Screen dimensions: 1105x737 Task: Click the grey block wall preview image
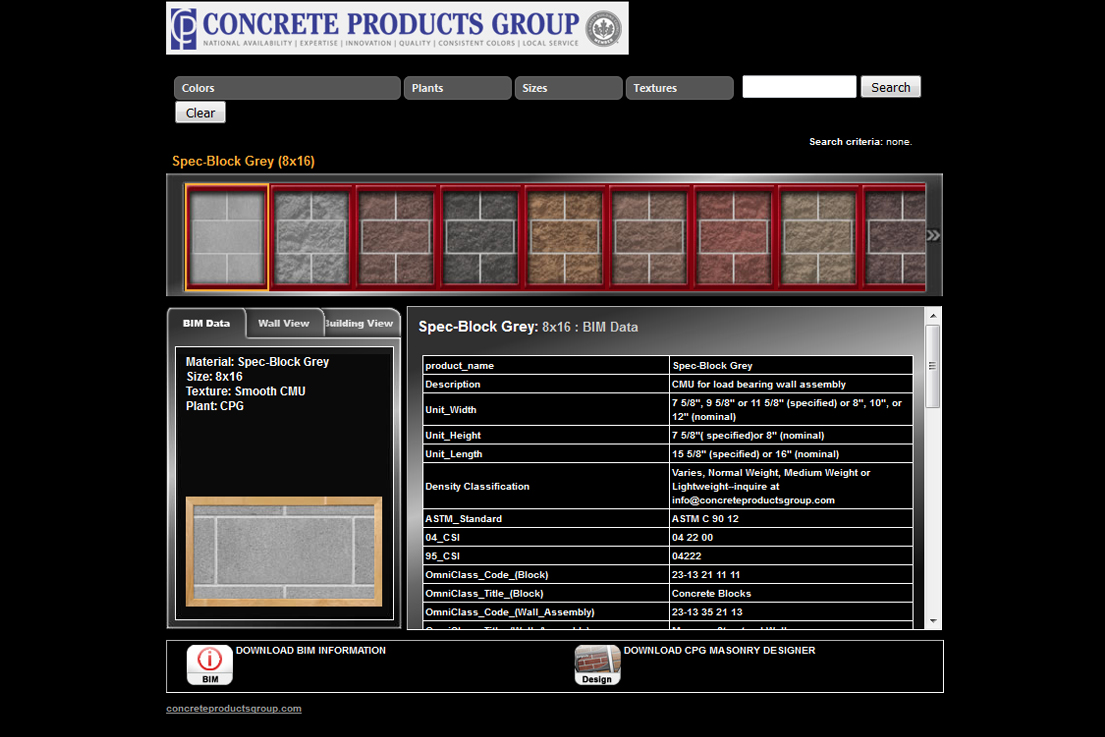coord(284,552)
